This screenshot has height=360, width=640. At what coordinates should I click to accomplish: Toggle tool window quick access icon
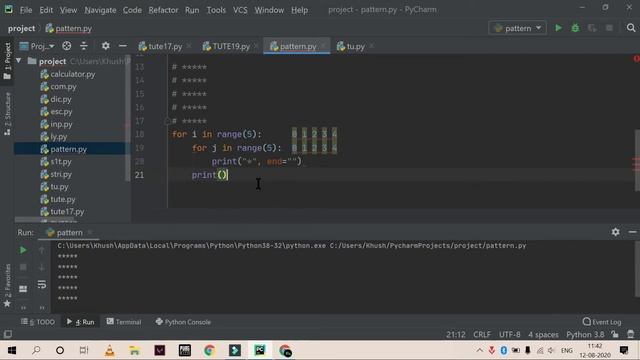pos(7,334)
